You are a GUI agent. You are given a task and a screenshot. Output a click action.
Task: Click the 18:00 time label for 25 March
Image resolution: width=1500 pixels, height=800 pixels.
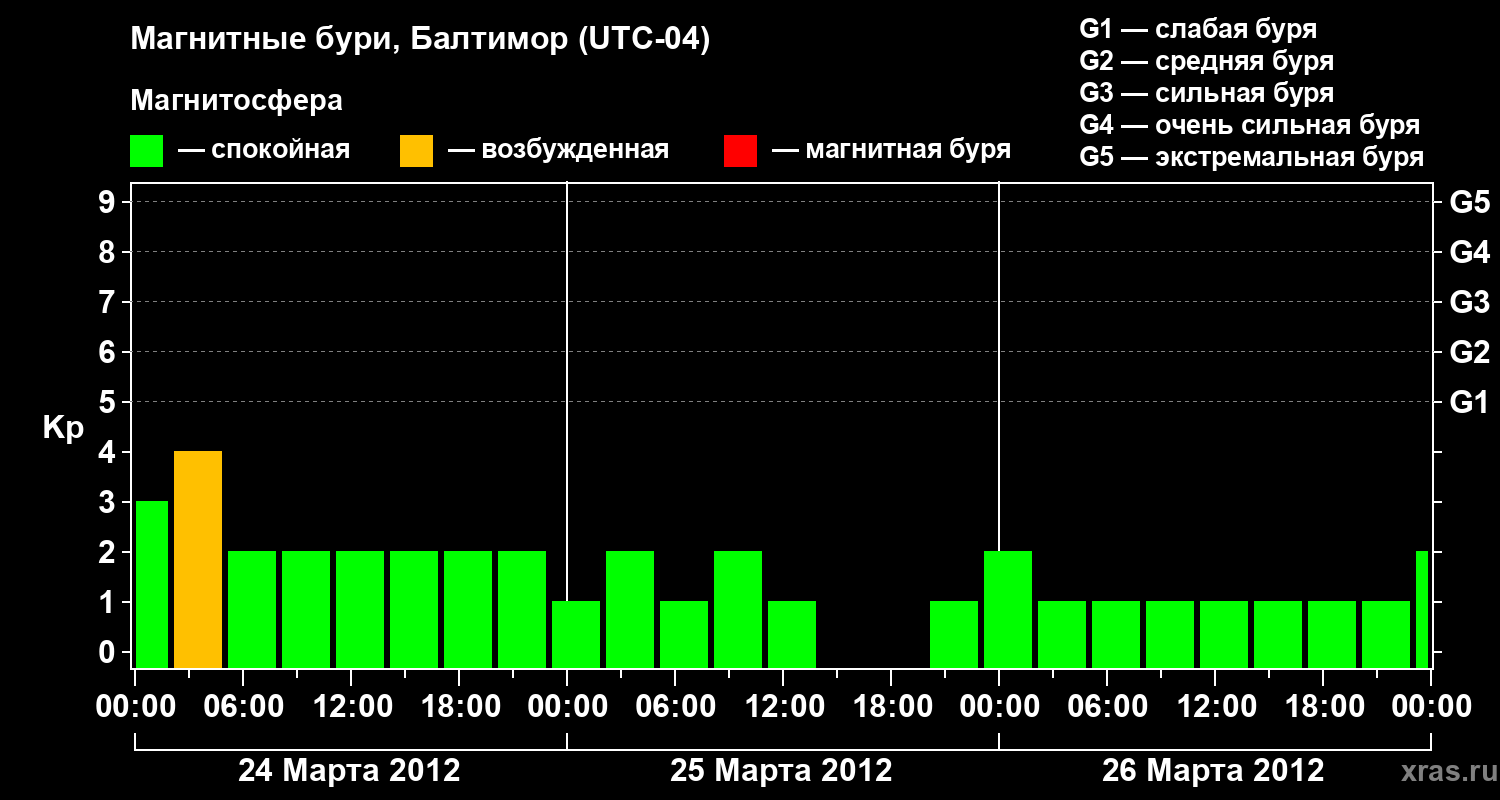coord(891,707)
